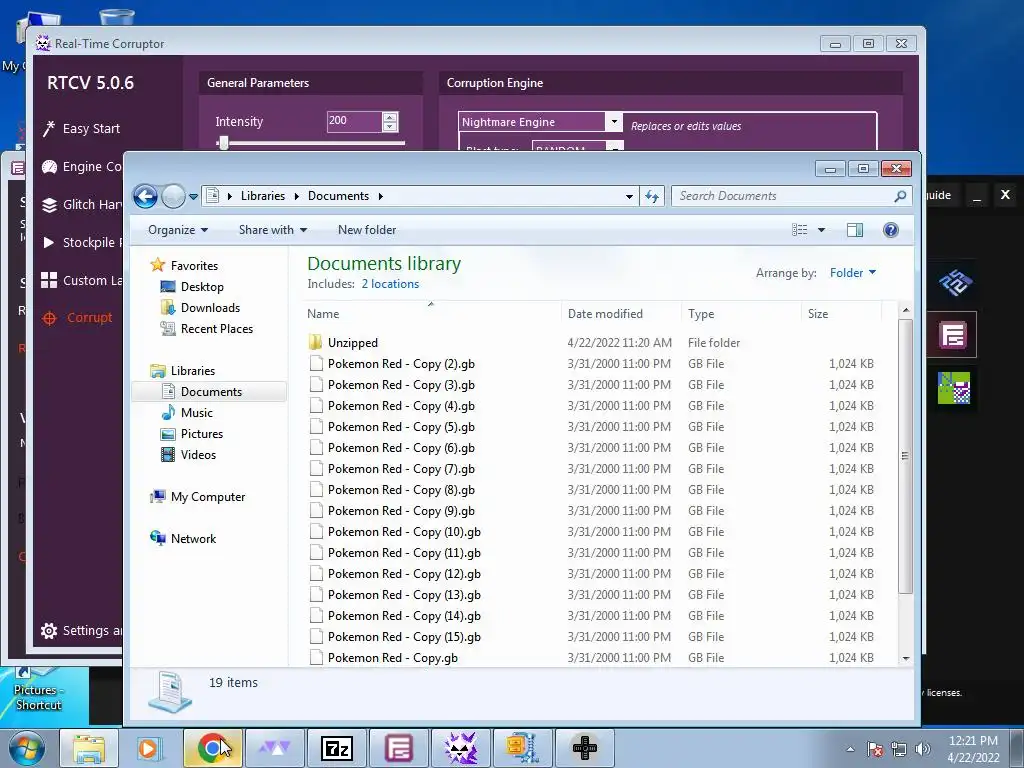Viewport: 1024px width, 768px height.
Task: Select Easy Start in RTCV sidebar
Action: coord(82,129)
